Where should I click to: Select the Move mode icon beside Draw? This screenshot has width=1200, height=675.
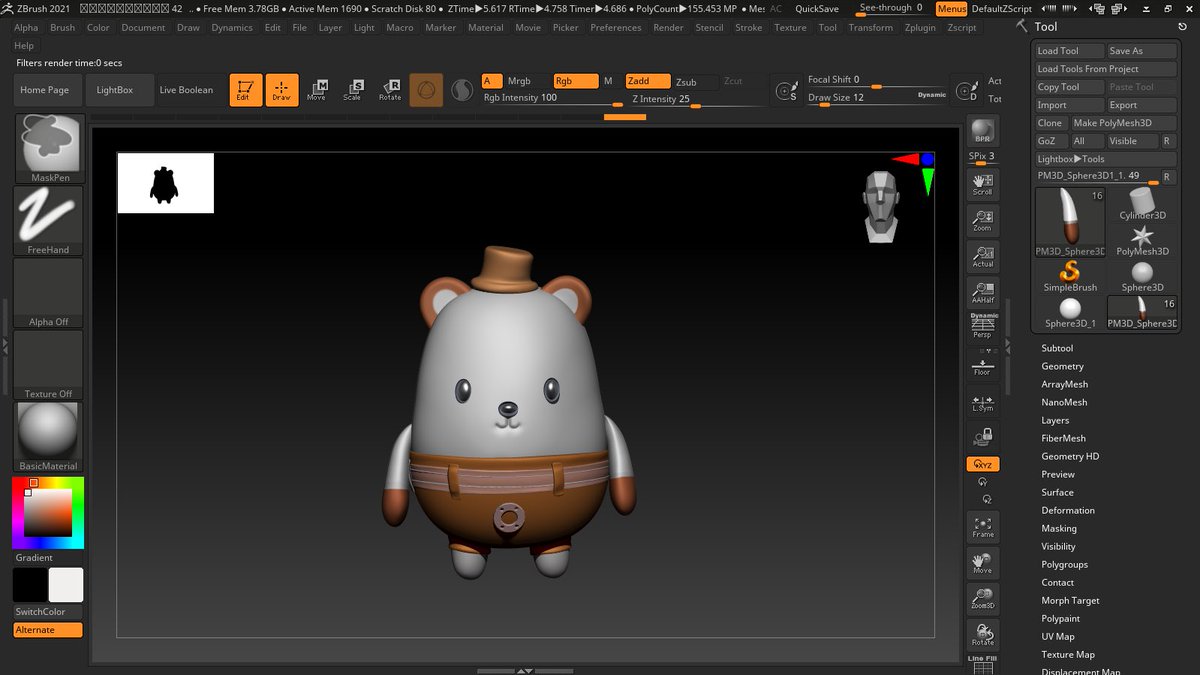[316, 90]
